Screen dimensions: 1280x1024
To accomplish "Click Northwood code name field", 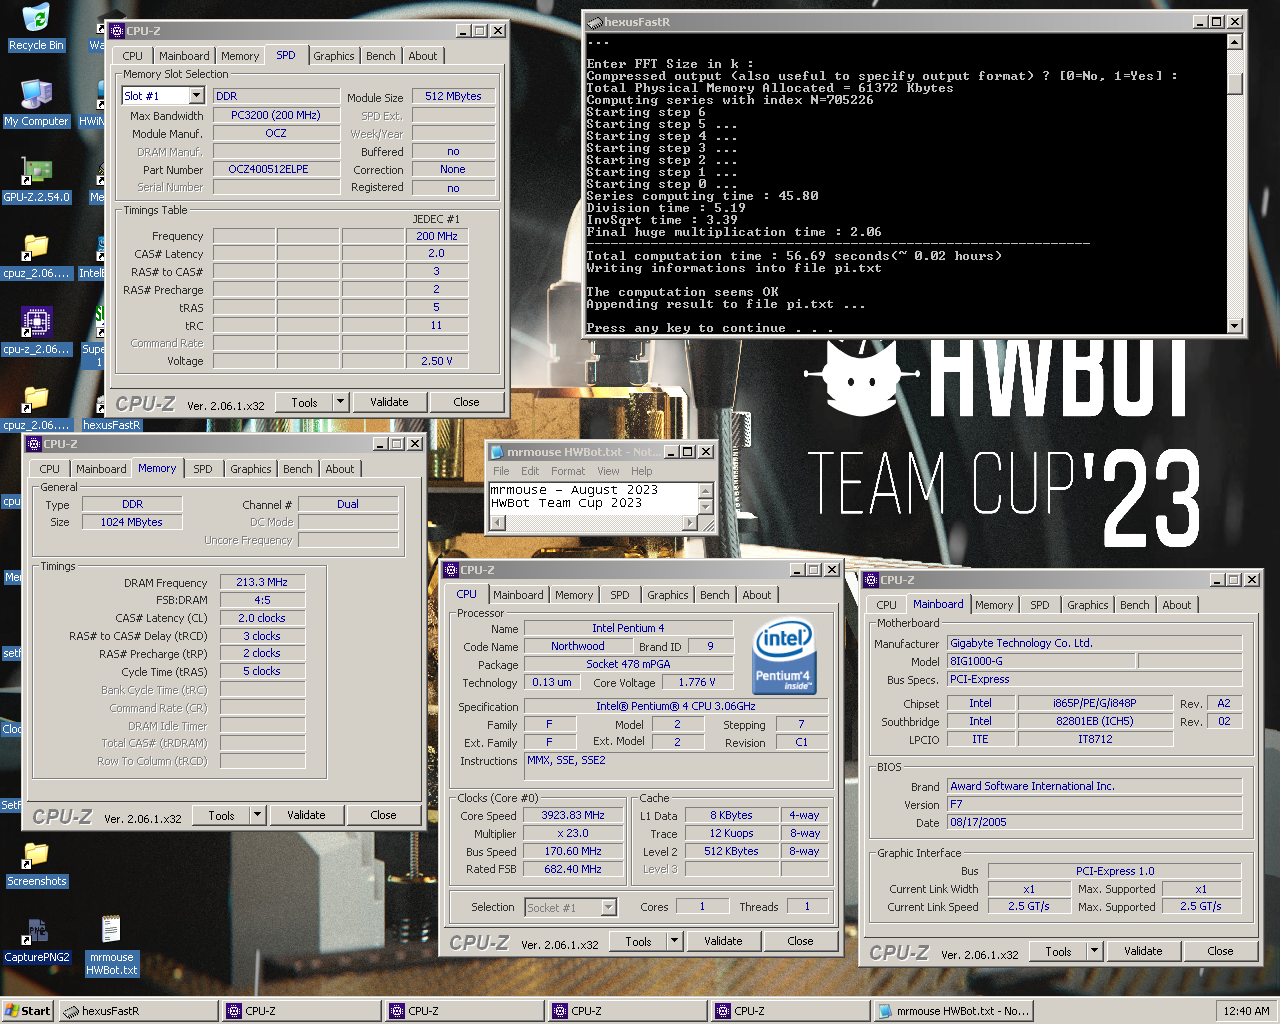I will tap(578, 646).
